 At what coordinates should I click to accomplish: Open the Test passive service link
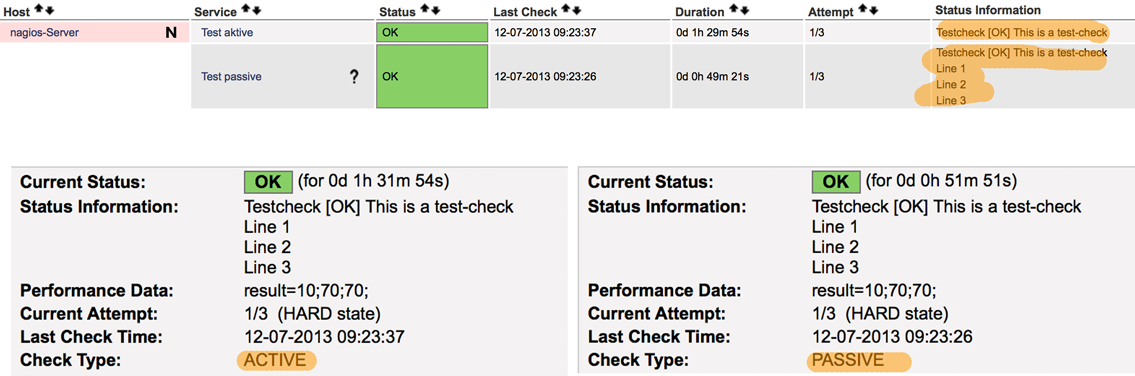[x=231, y=77]
